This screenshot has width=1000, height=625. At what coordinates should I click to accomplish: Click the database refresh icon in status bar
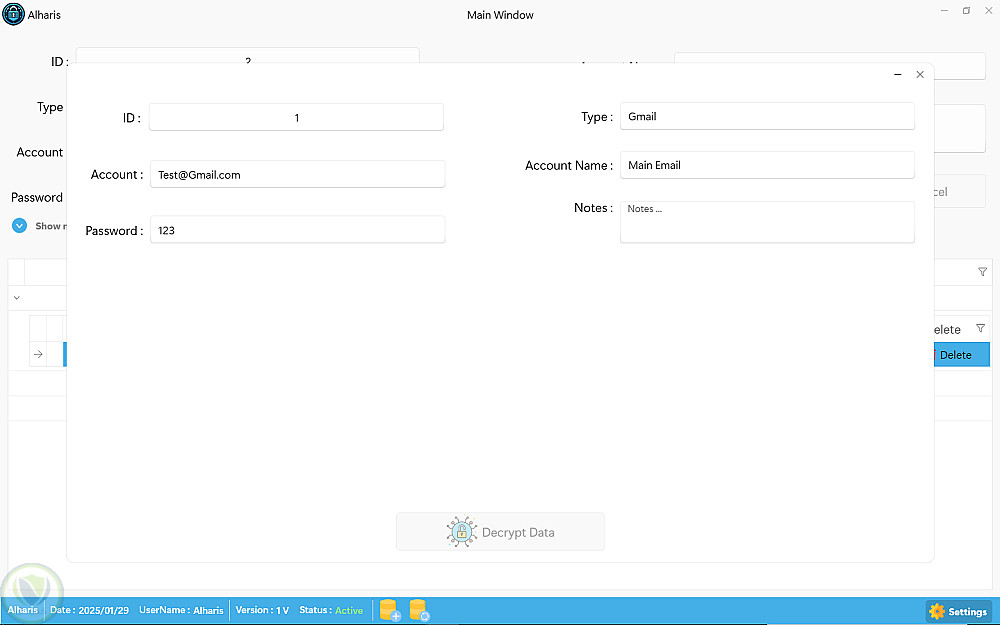pyautogui.click(x=419, y=610)
